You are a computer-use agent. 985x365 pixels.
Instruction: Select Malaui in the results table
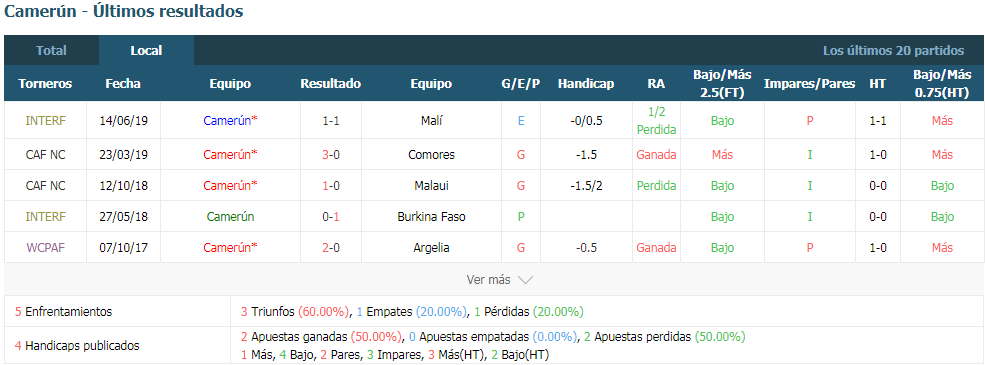click(x=431, y=186)
